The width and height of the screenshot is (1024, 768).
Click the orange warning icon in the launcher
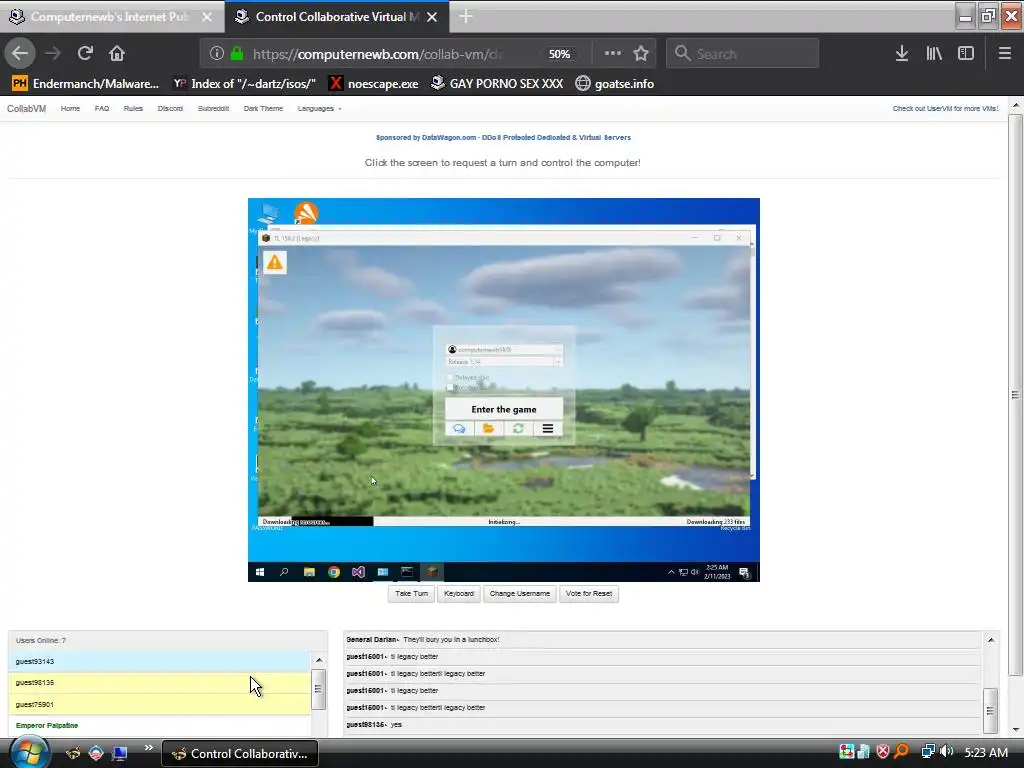click(x=275, y=263)
